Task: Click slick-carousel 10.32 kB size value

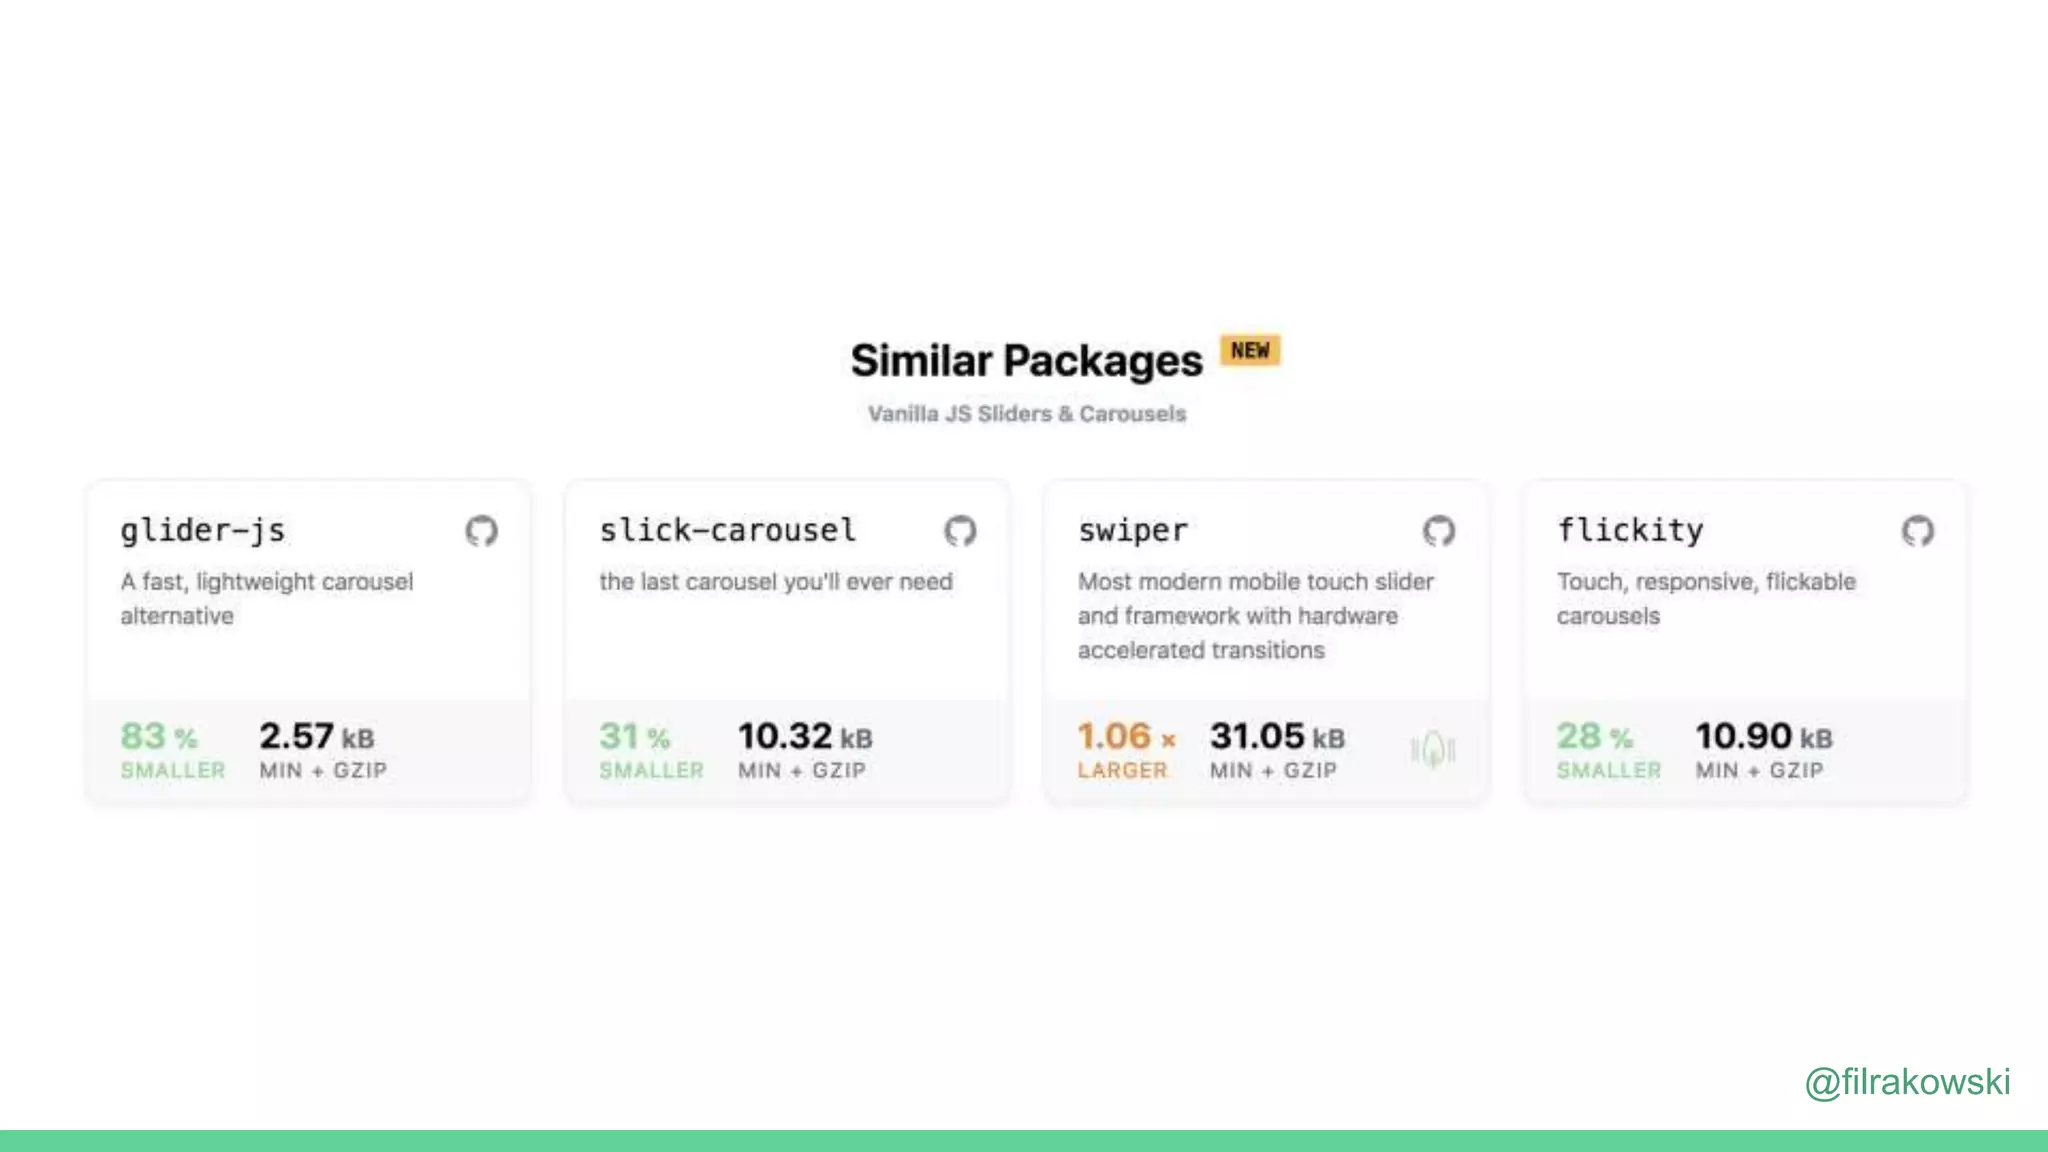Action: tap(805, 737)
